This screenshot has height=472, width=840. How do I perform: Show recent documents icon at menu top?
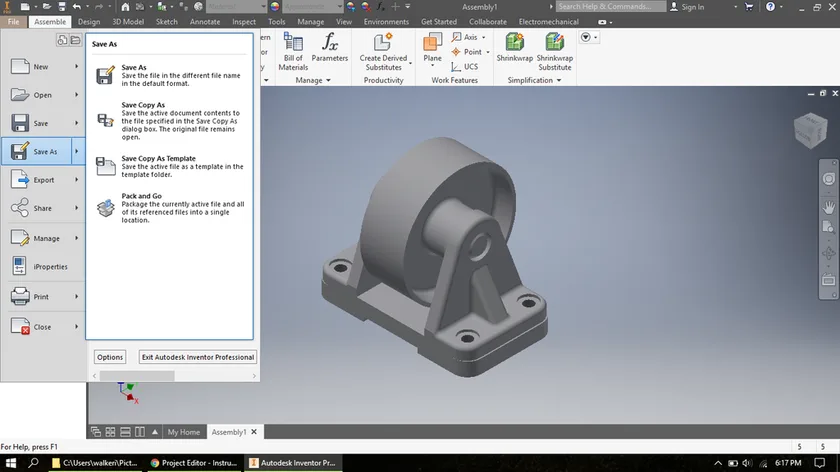[62, 41]
